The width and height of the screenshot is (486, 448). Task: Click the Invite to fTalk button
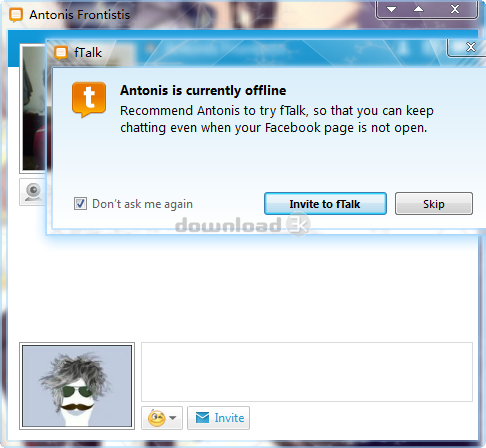click(x=325, y=204)
